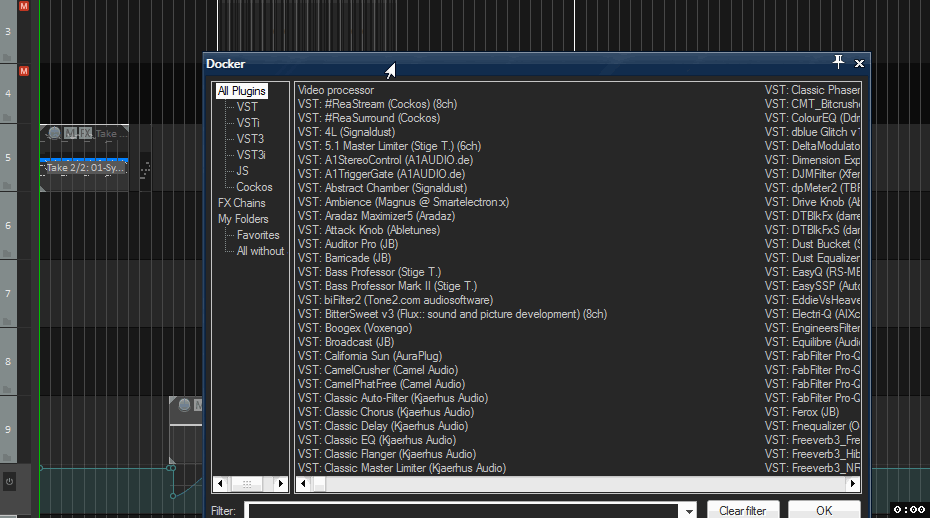Screen dimensions: 930x518
Task: Select VST: Classic Flanger plugin
Action: 387,454
